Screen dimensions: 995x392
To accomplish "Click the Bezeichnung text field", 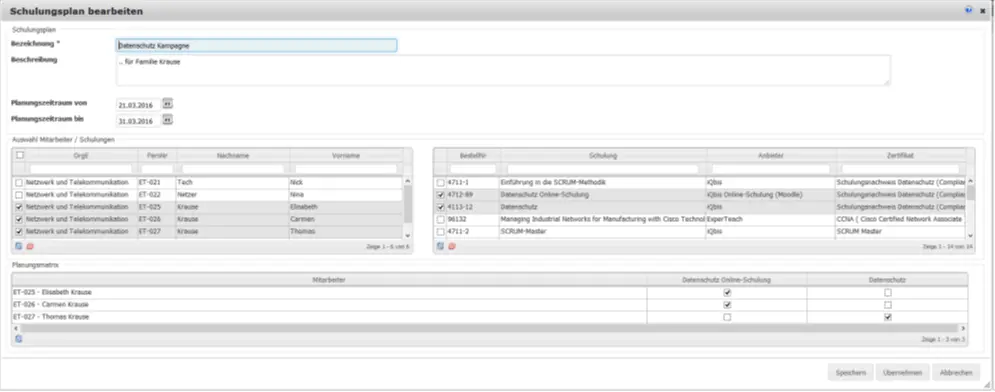I will 256,46.
